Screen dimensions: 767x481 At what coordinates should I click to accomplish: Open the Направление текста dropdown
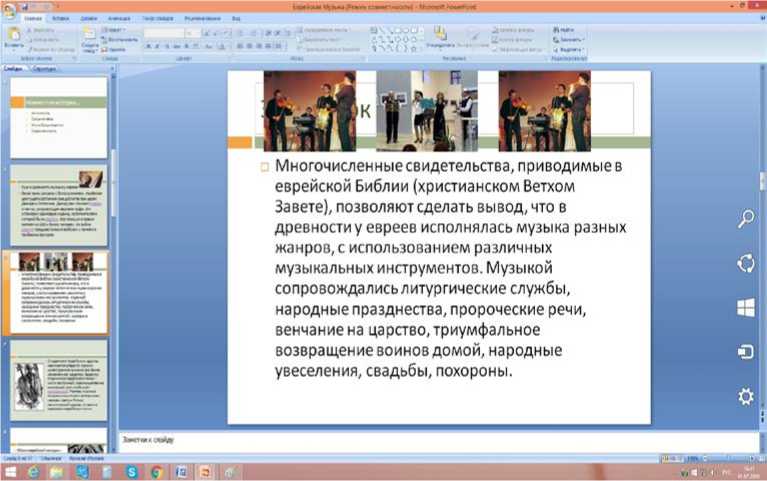(322, 30)
